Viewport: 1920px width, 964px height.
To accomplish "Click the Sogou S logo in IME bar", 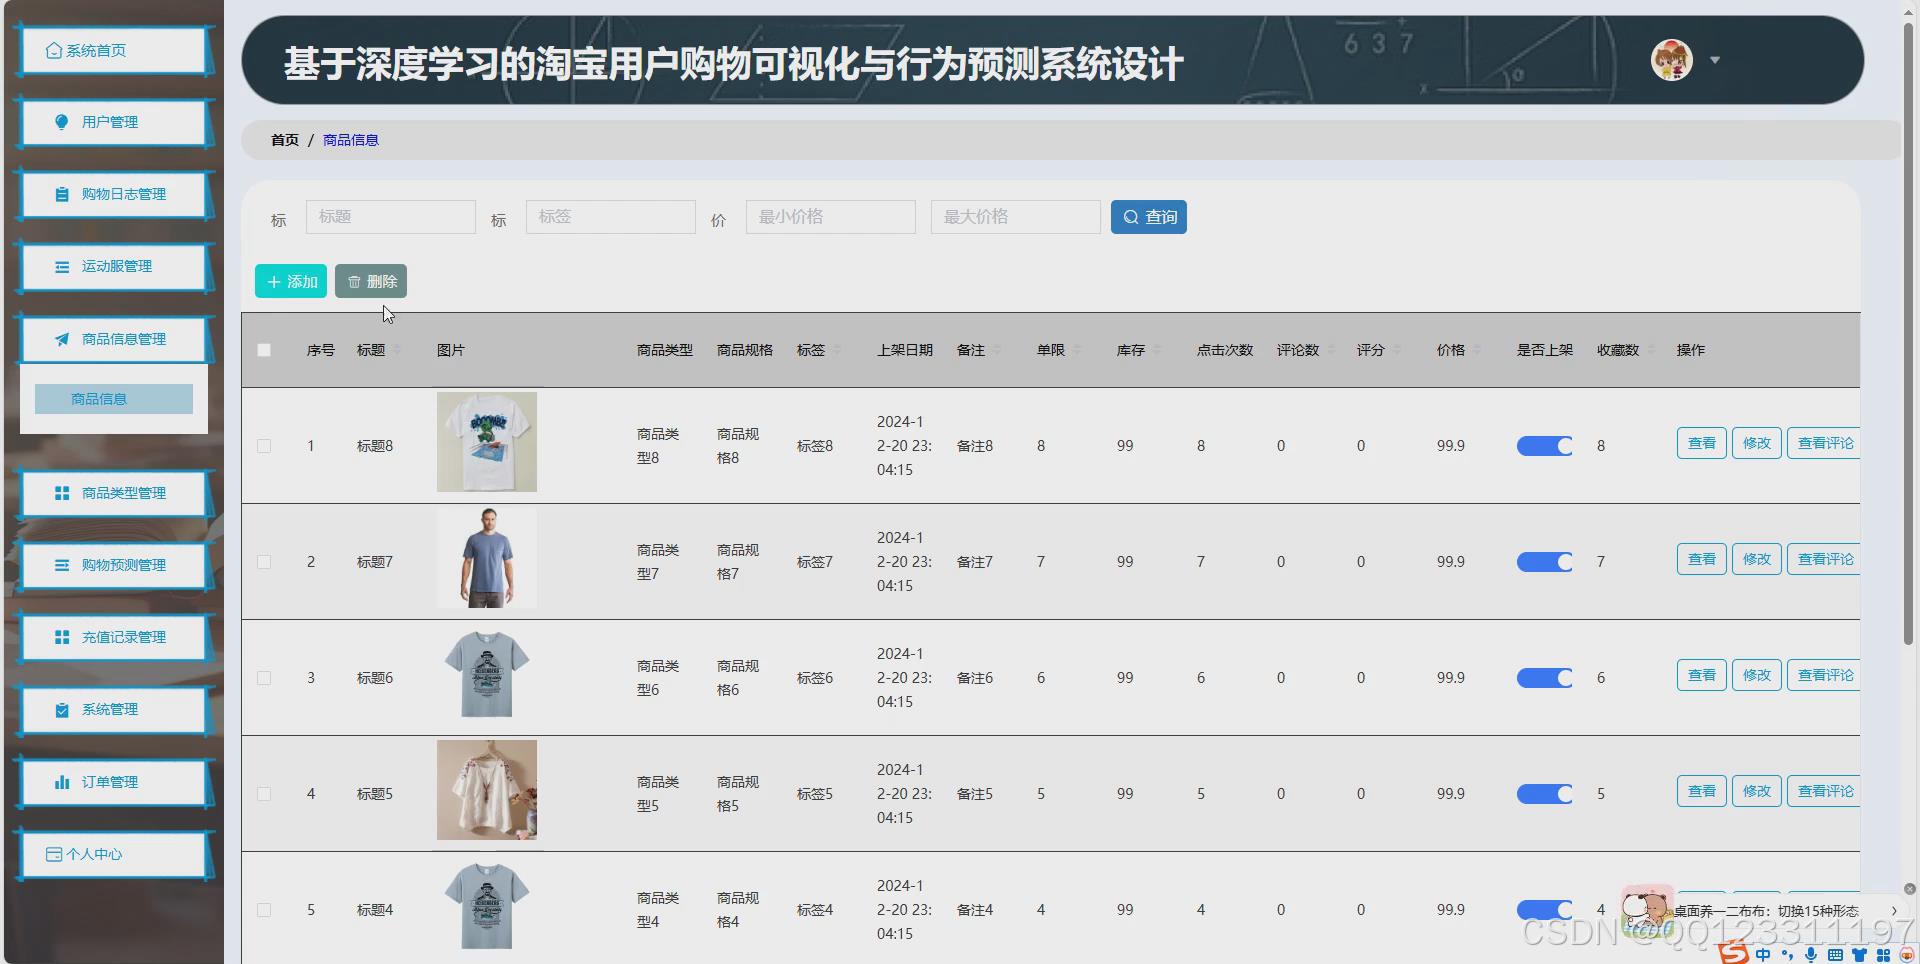I will (x=1734, y=954).
